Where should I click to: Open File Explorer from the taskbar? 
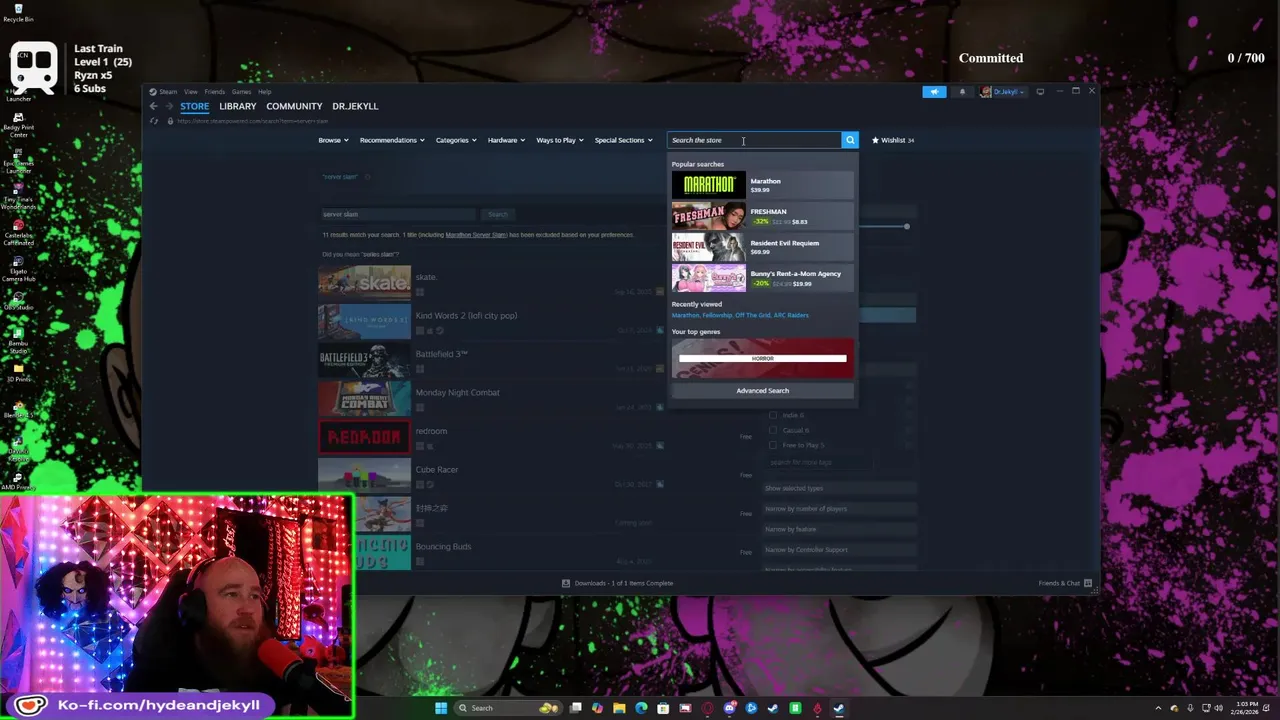pyautogui.click(x=619, y=708)
